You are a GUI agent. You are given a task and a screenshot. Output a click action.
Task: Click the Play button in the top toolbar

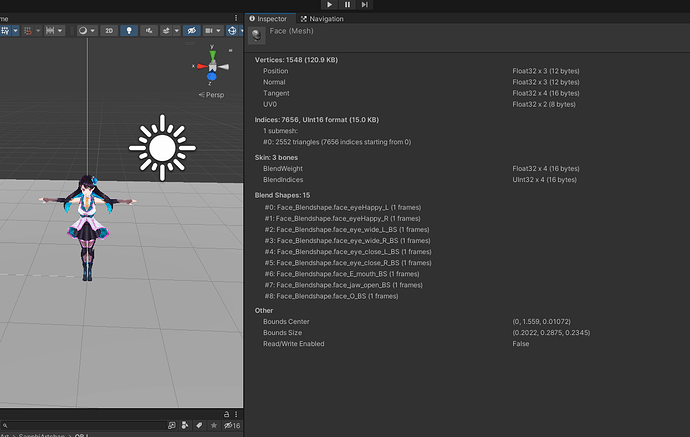329,4
